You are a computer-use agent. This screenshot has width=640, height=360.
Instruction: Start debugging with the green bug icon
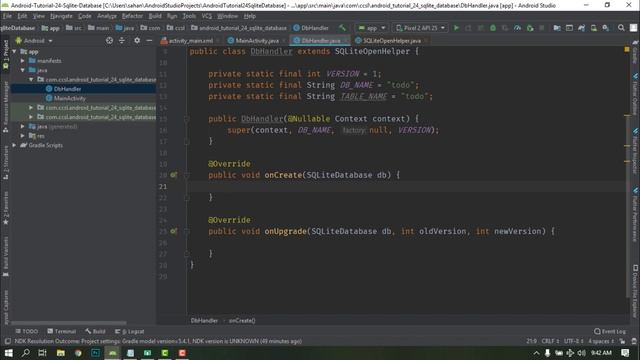[x=493, y=28]
